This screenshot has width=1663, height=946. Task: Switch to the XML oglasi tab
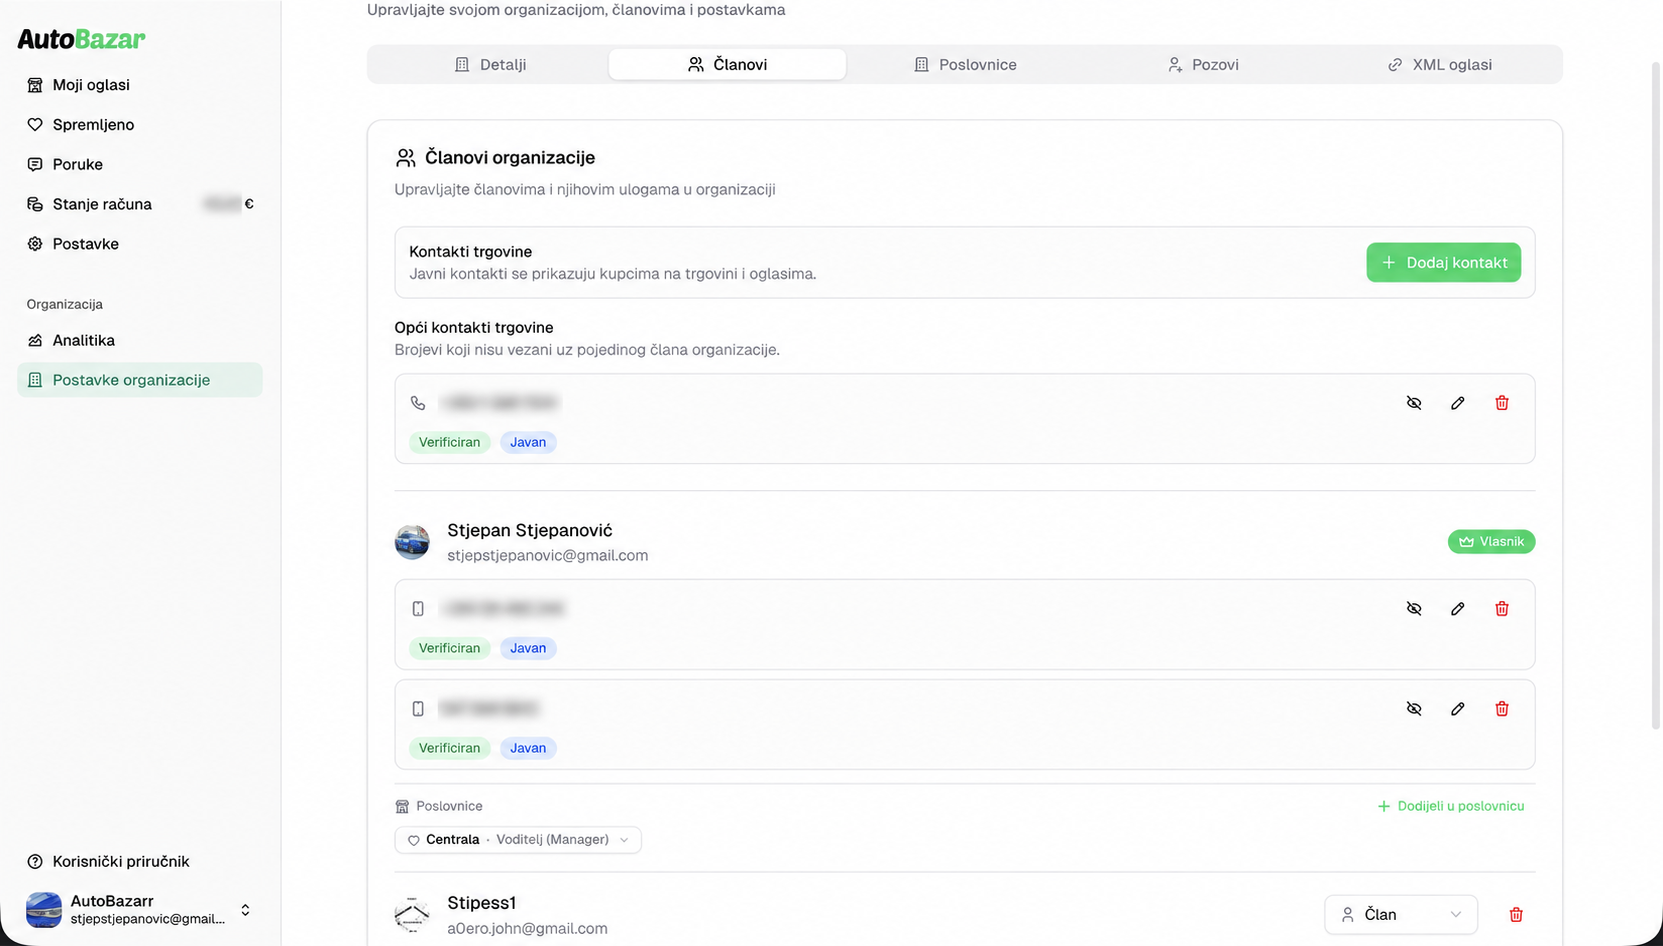pos(1439,64)
